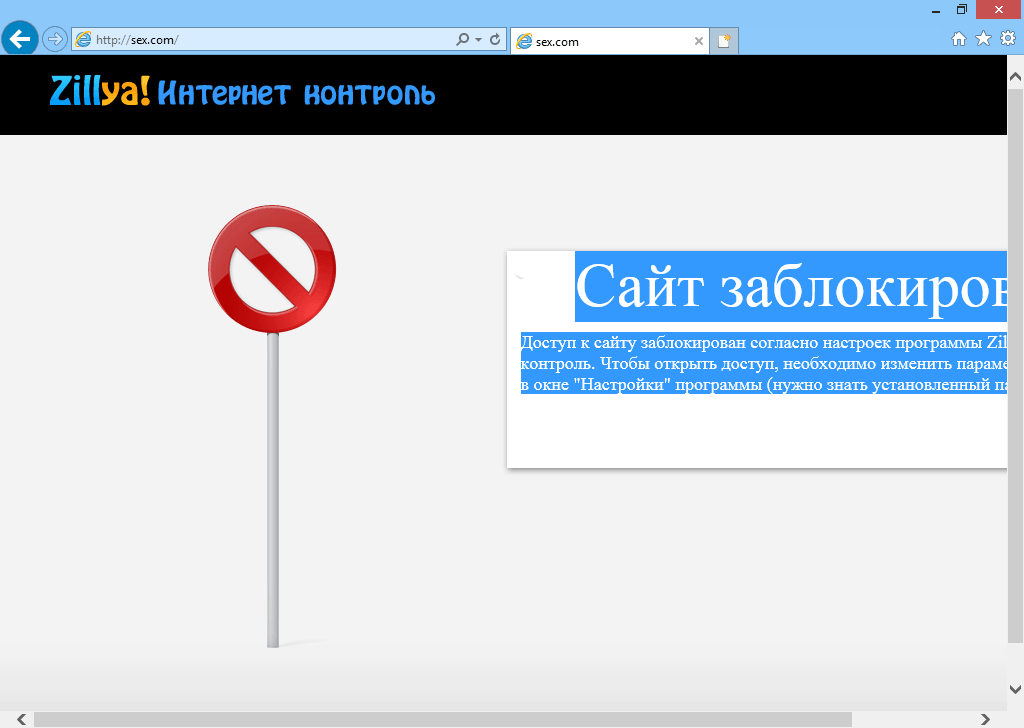Click the Zillya! logo in page header
The image size is (1024, 728).
(99, 91)
